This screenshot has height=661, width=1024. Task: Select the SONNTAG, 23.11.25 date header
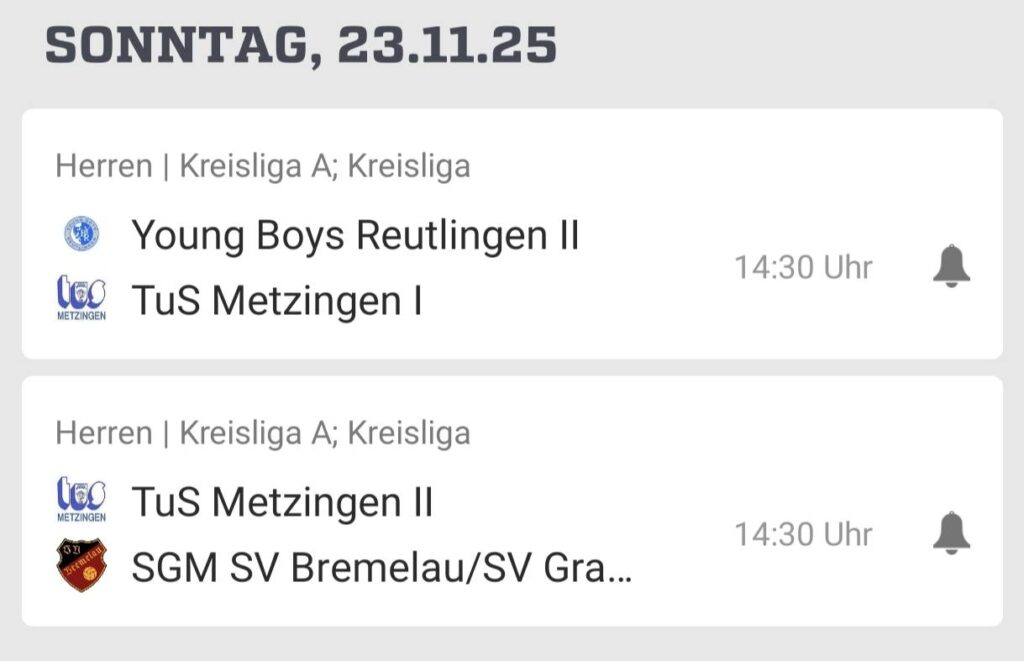click(x=301, y=46)
